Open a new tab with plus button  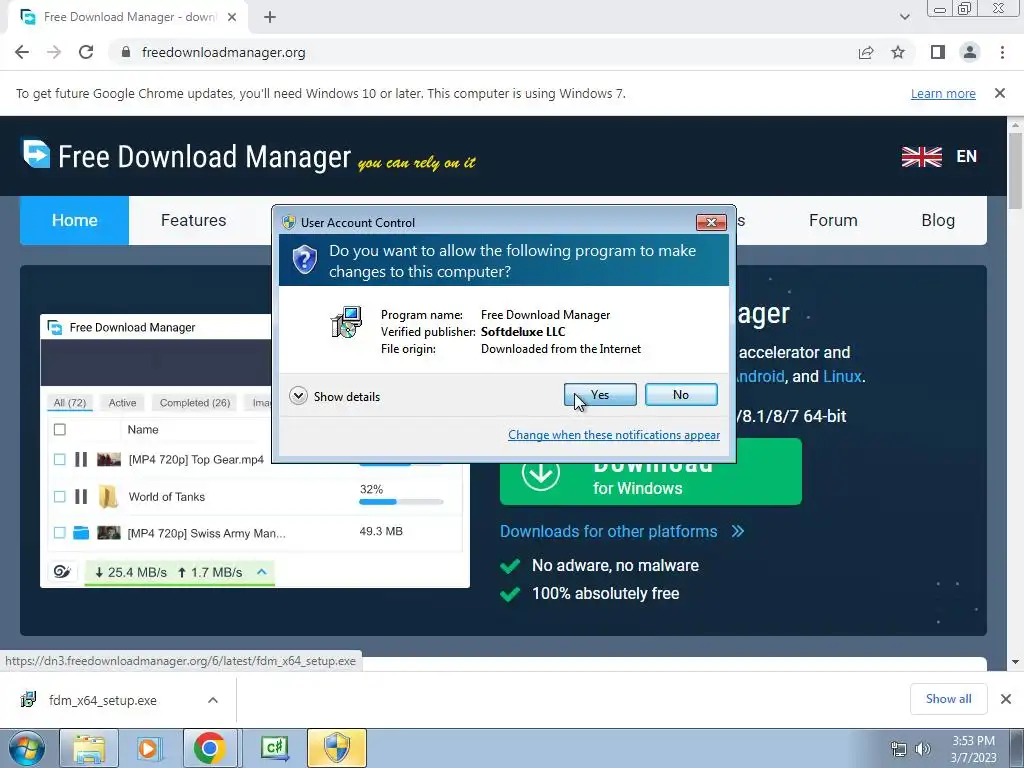tap(270, 17)
